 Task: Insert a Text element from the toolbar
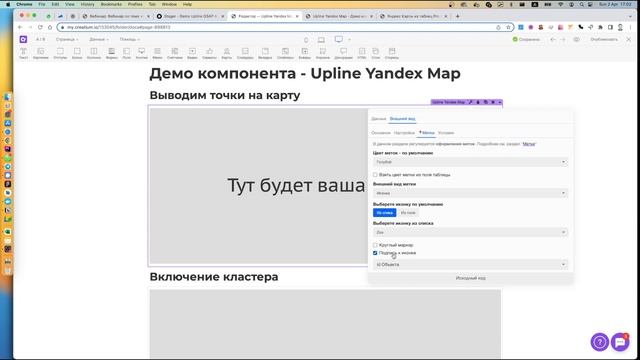pyautogui.click(x=23, y=53)
